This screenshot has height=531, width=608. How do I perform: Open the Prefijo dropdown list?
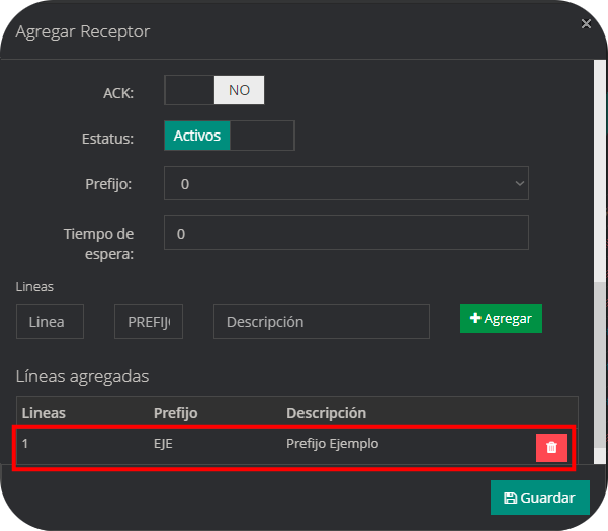click(346, 184)
